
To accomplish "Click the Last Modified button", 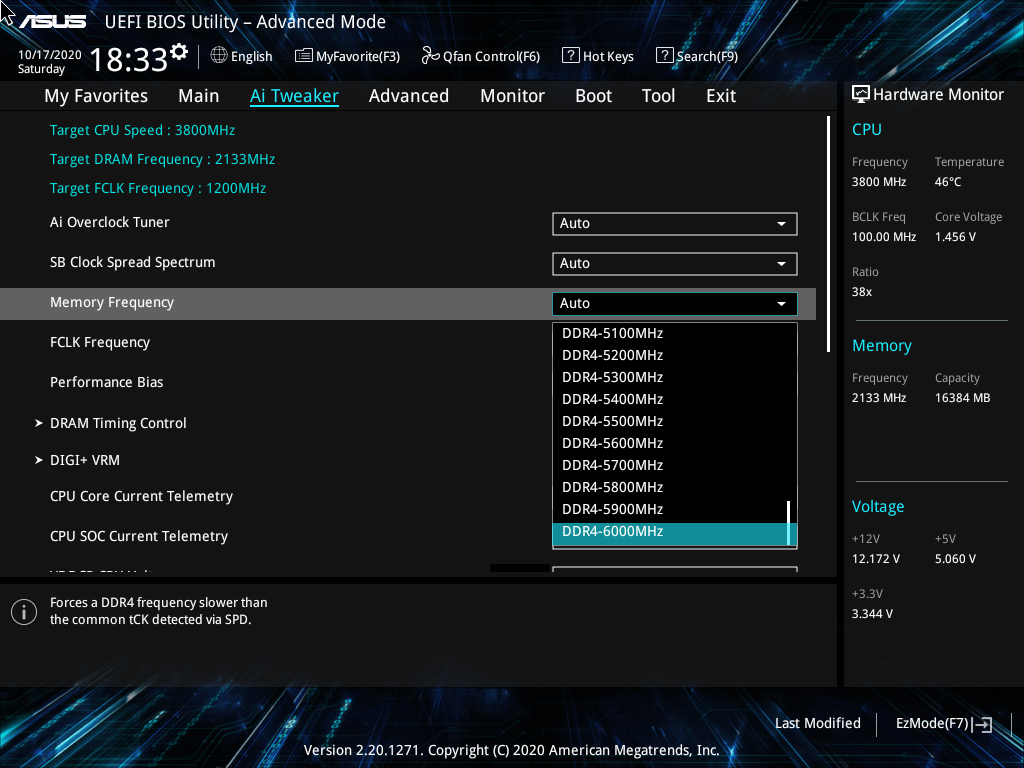I will (818, 724).
